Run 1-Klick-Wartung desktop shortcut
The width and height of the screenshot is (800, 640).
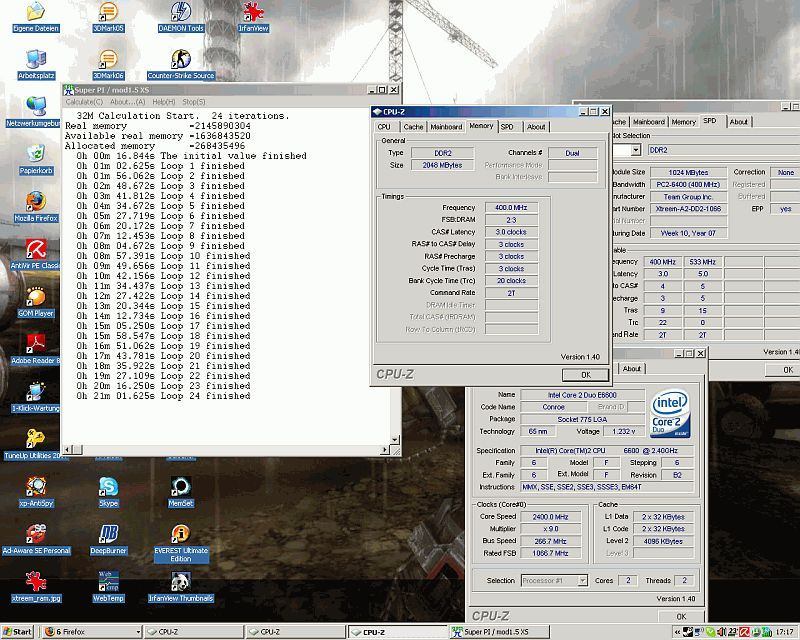(x=36, y=397)
